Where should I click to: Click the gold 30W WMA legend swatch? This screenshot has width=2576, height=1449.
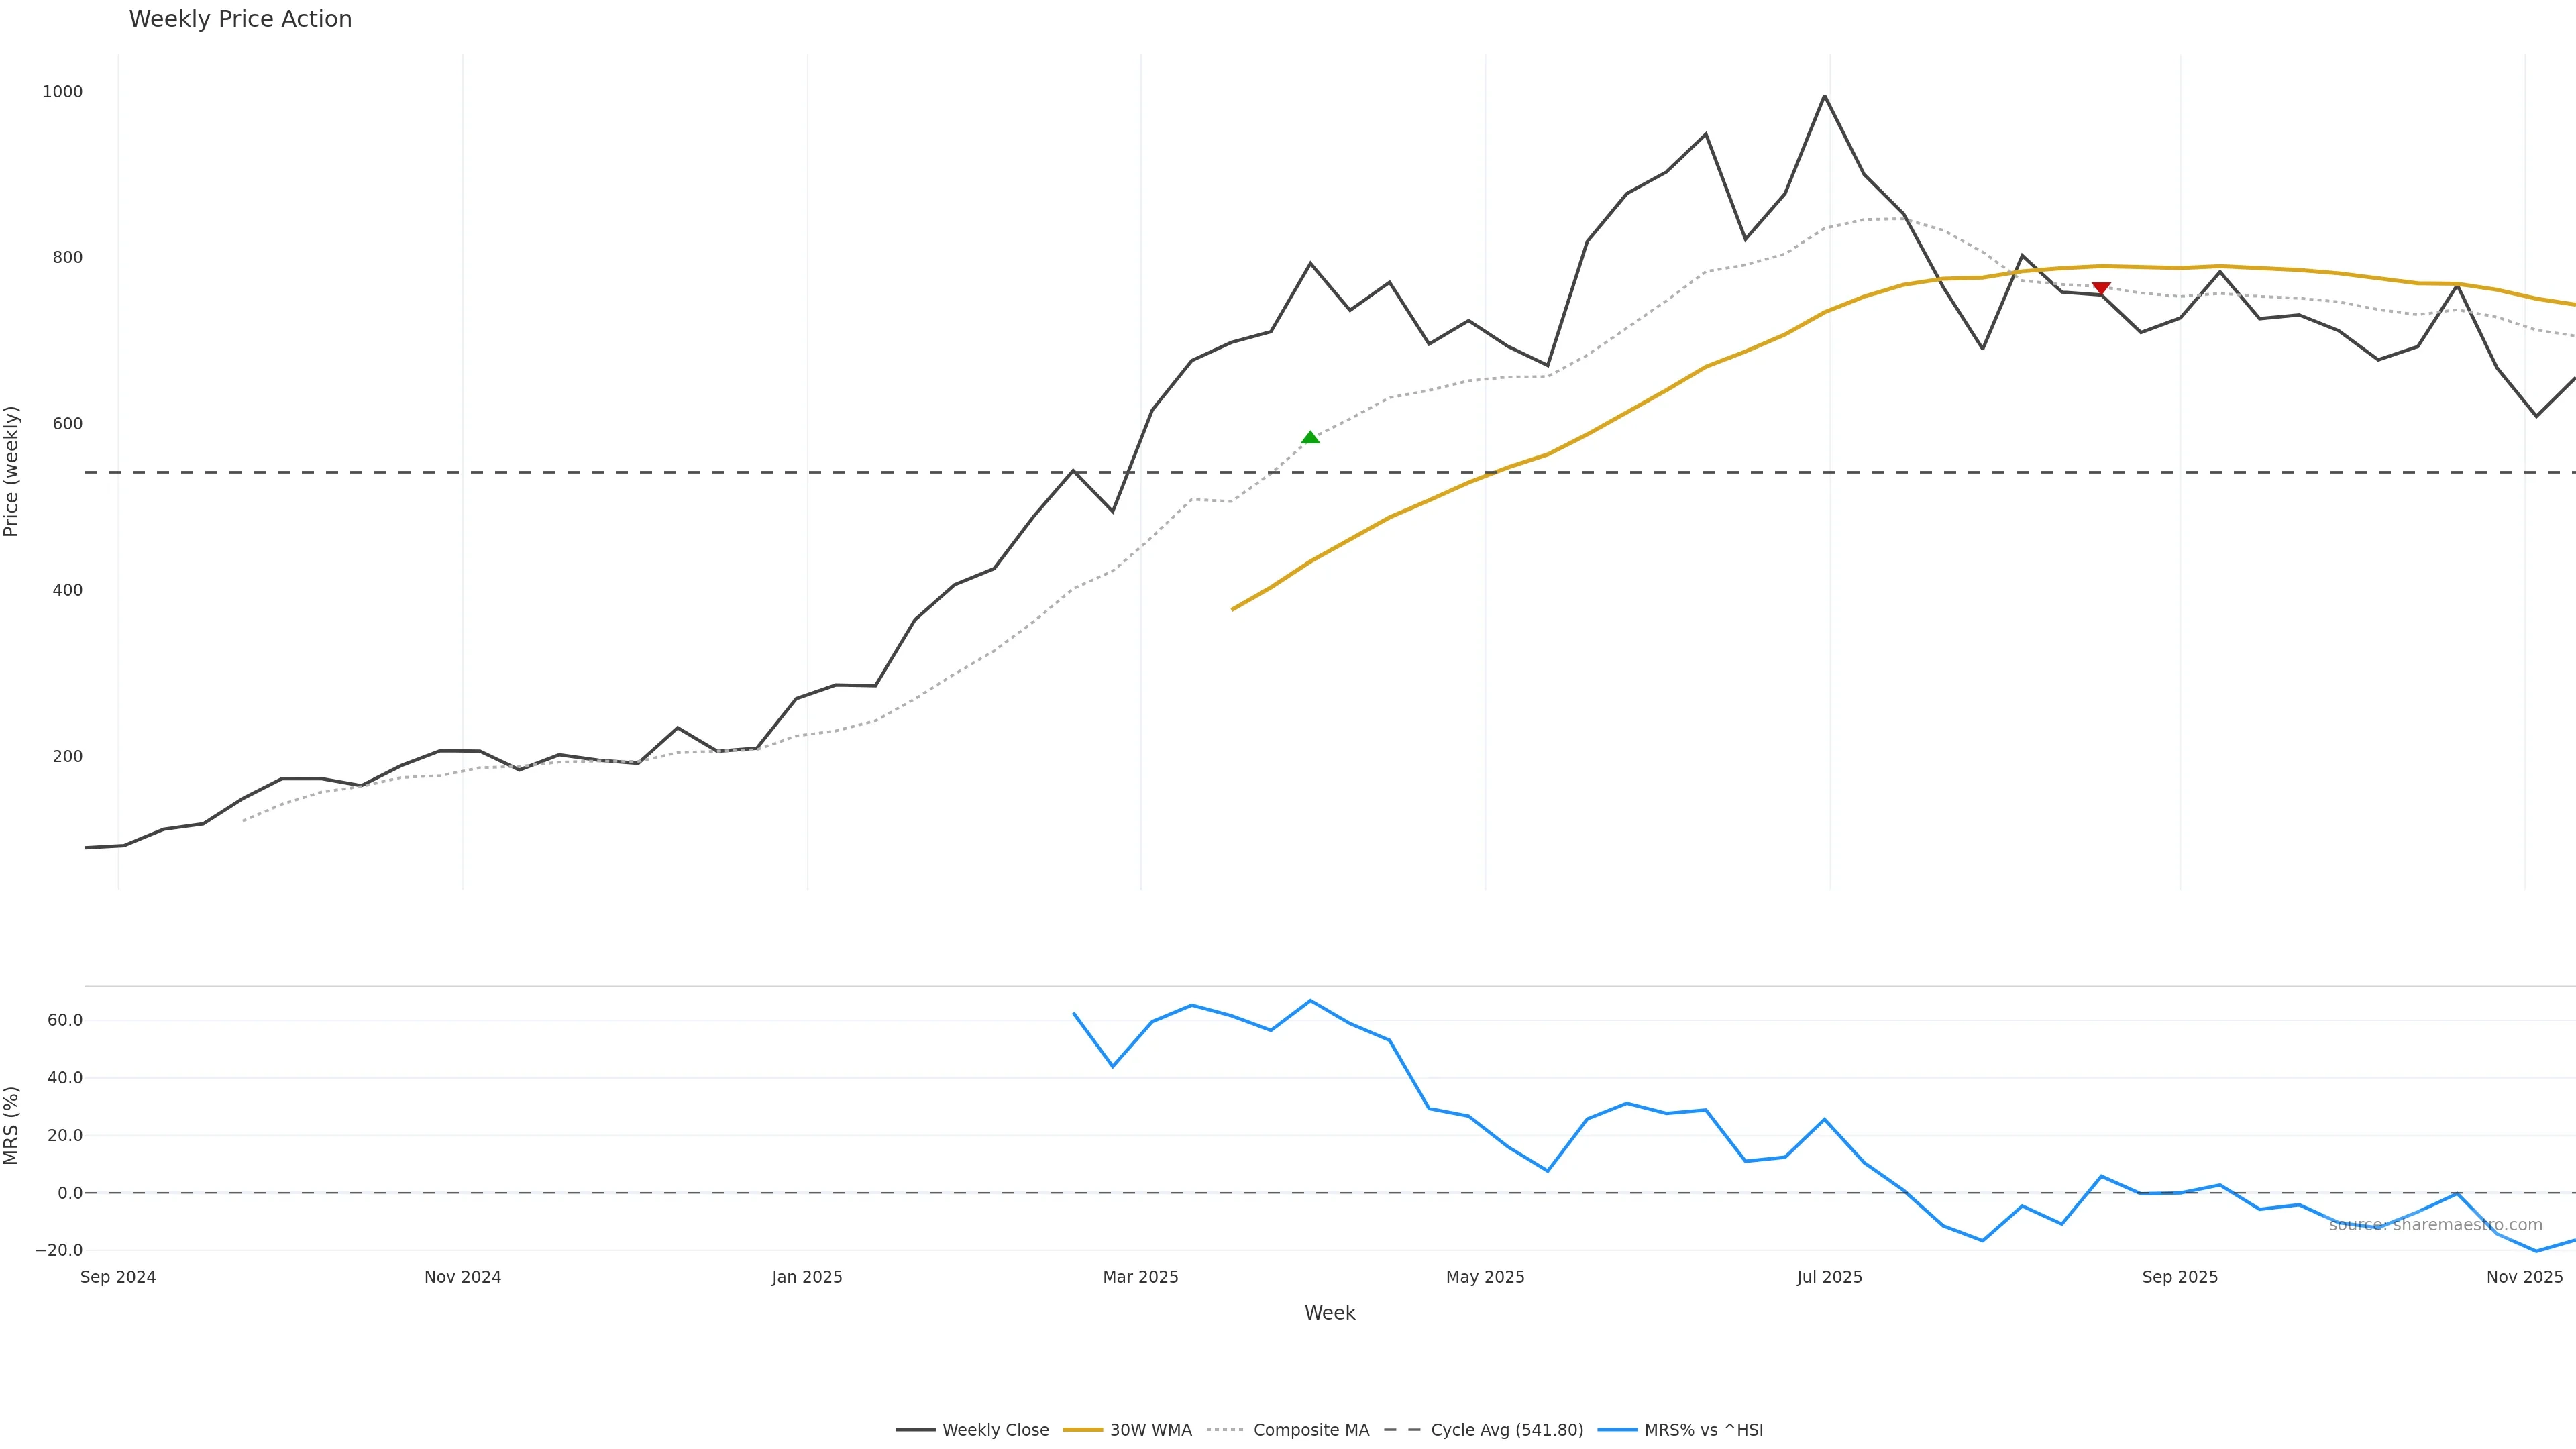point(1083,1430)
